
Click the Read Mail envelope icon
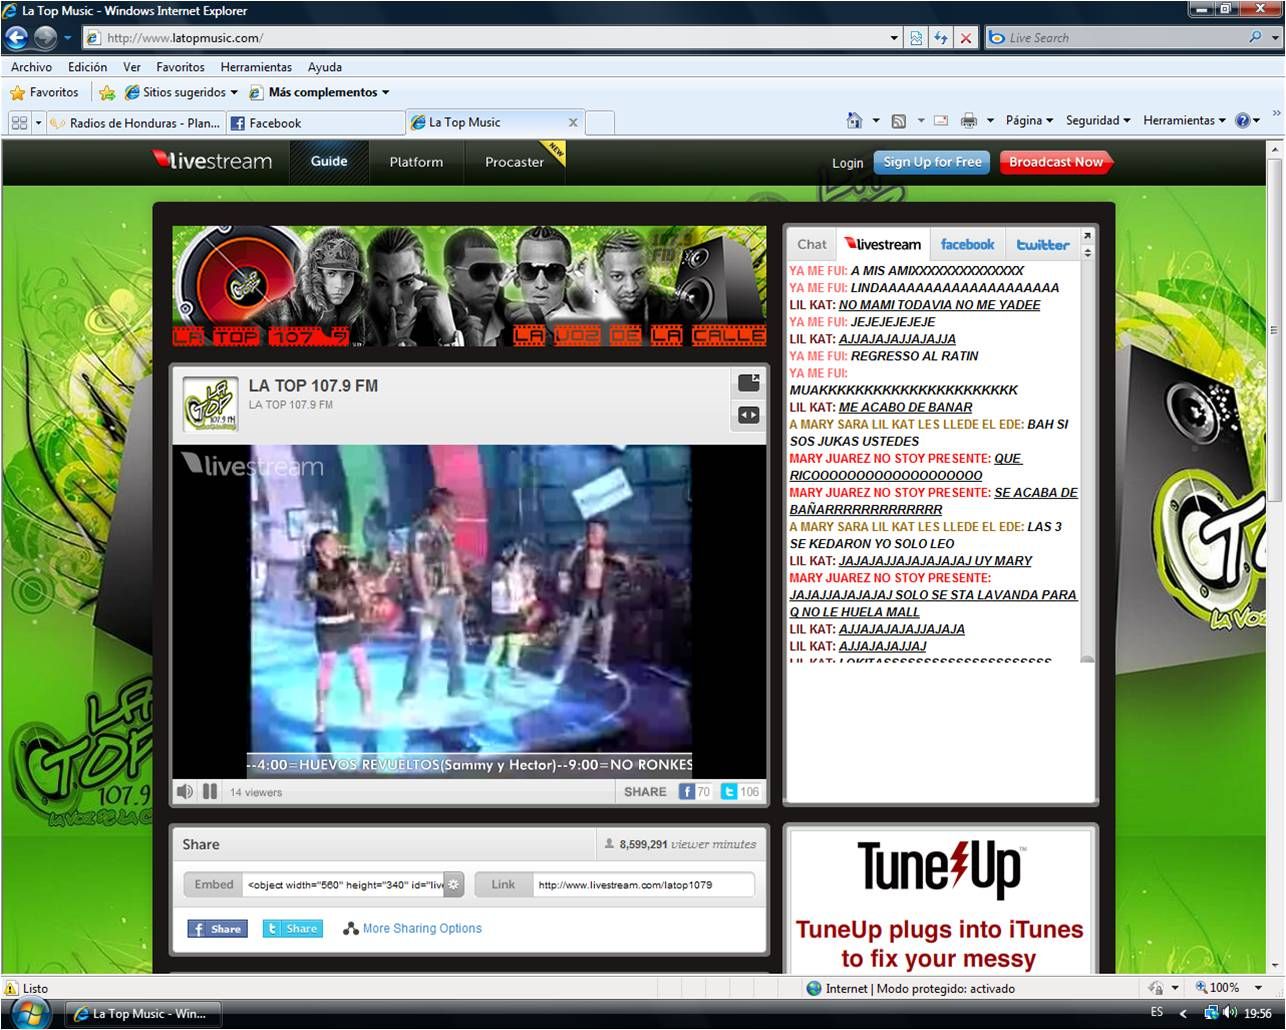(x=941, y=121)
